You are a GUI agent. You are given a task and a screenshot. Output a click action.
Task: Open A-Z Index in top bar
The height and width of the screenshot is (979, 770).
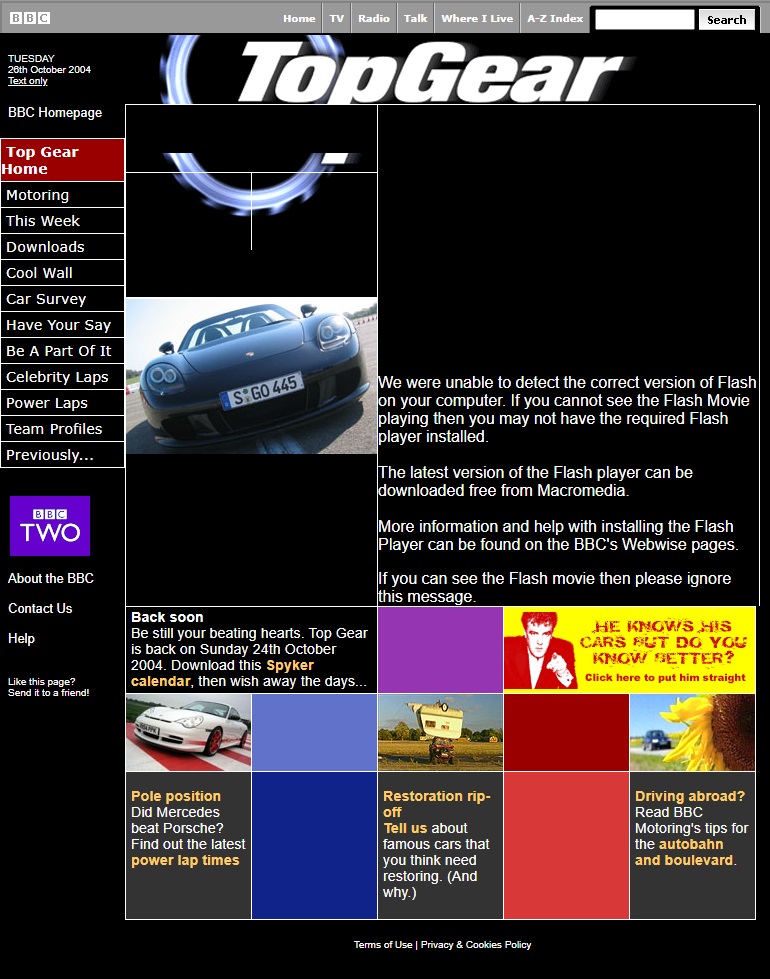(x=555, y=18)
